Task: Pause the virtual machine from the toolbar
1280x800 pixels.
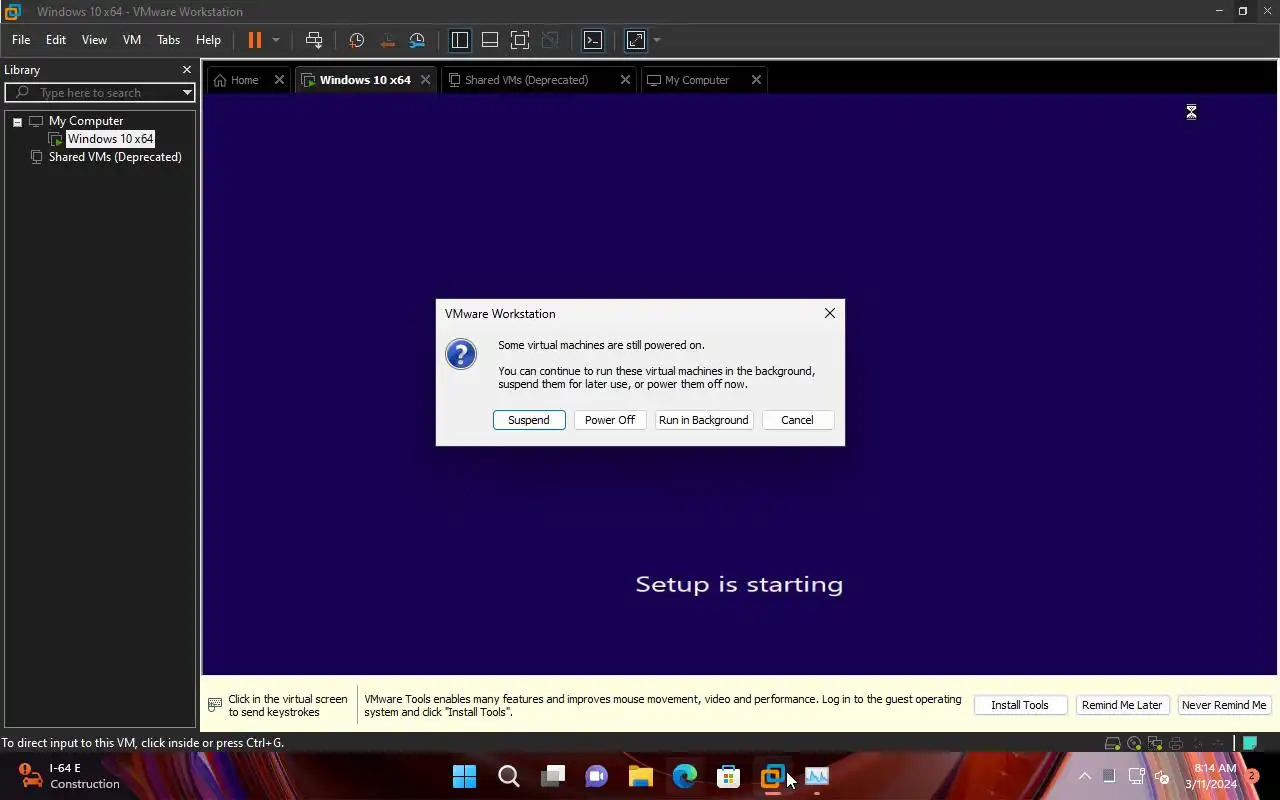Action: click(x=255, y=40)
